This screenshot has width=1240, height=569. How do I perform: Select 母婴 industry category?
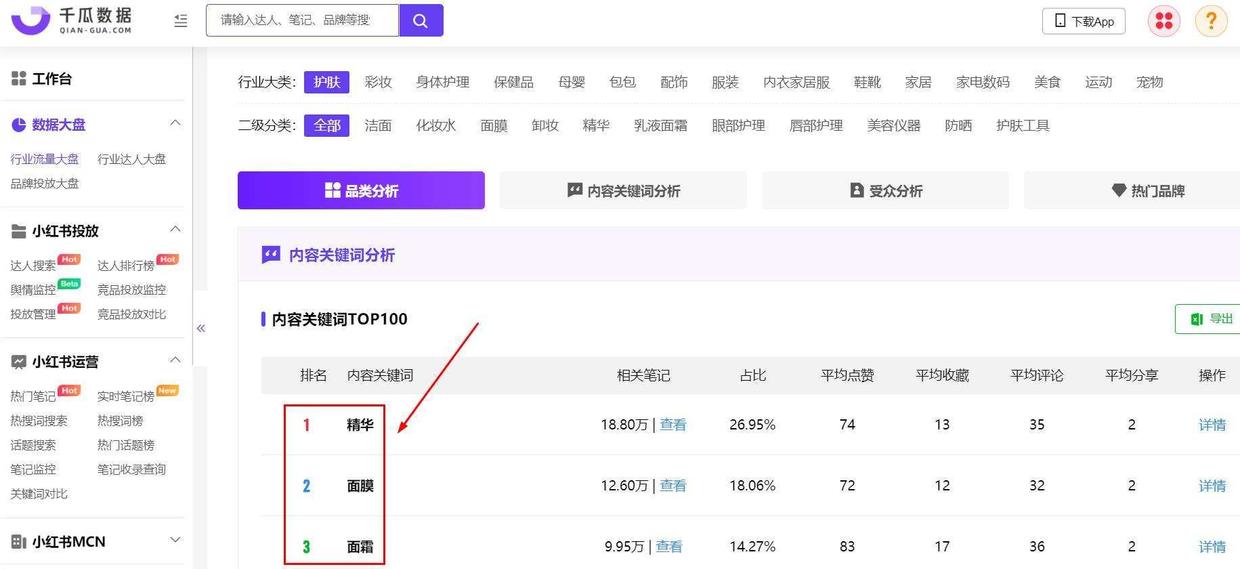tap(572, 82)
